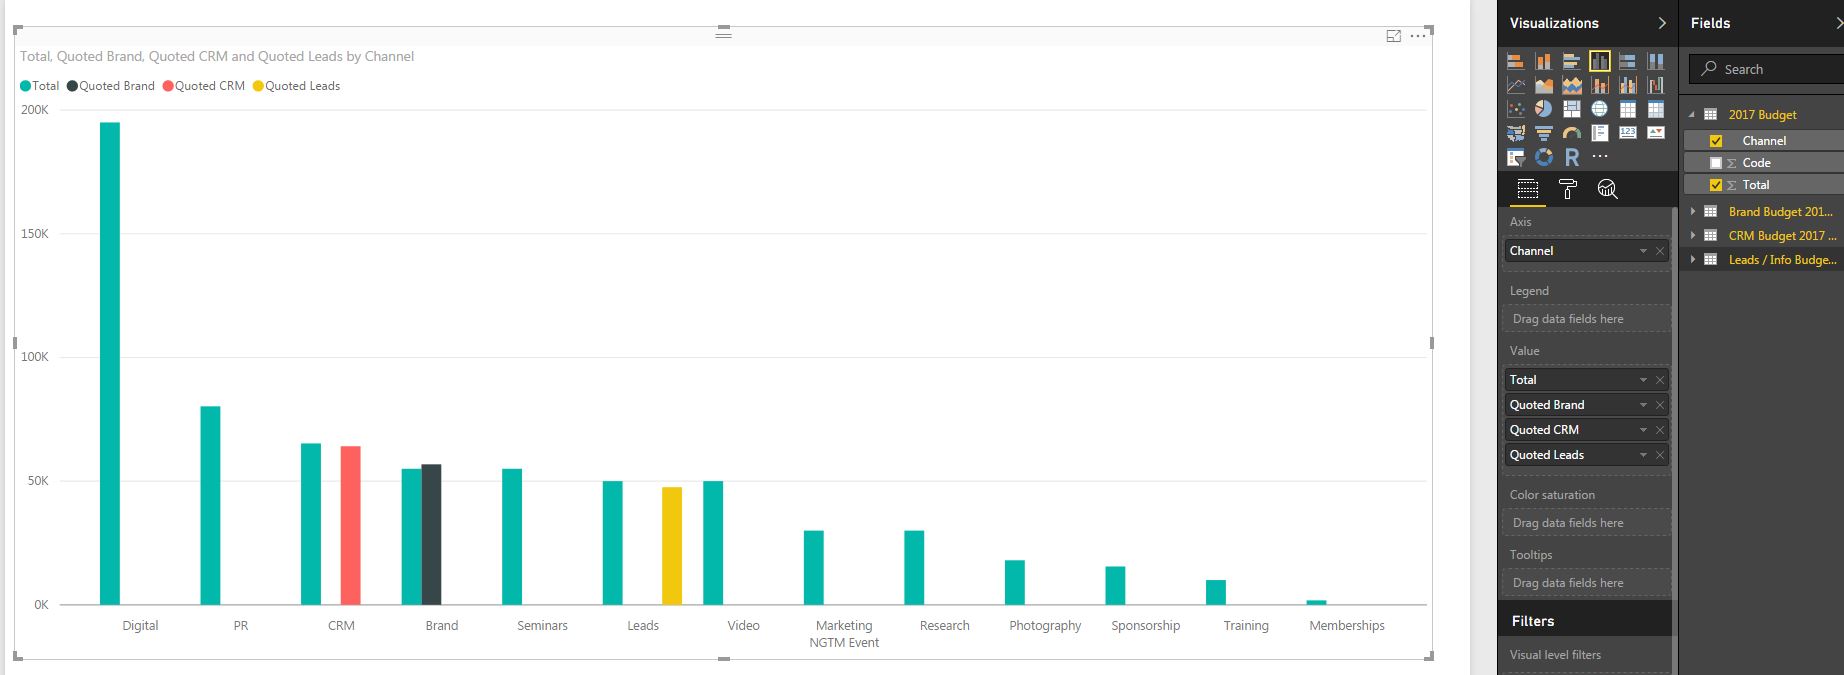Select the table visual
1844x675 pixels.
1628,109
